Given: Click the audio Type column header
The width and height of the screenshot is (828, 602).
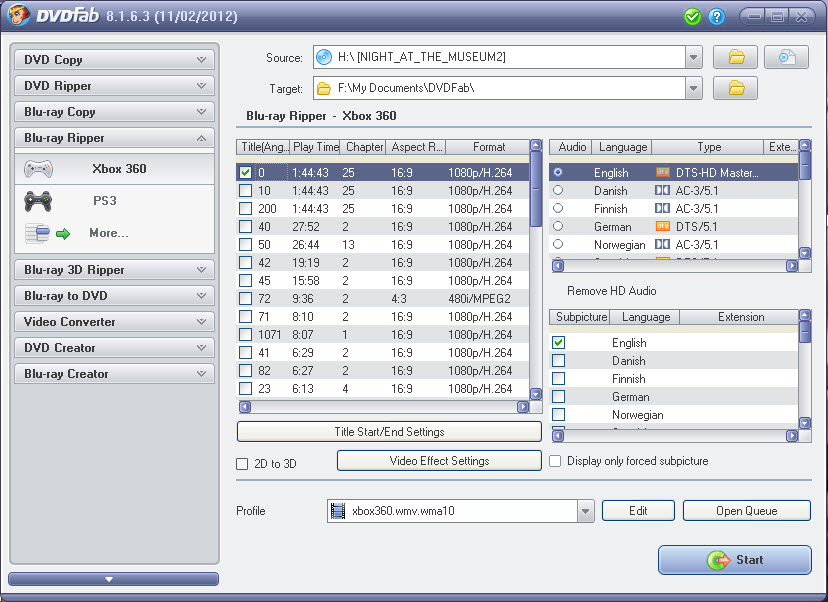Looking at the screenshot, I should (708, 147).
